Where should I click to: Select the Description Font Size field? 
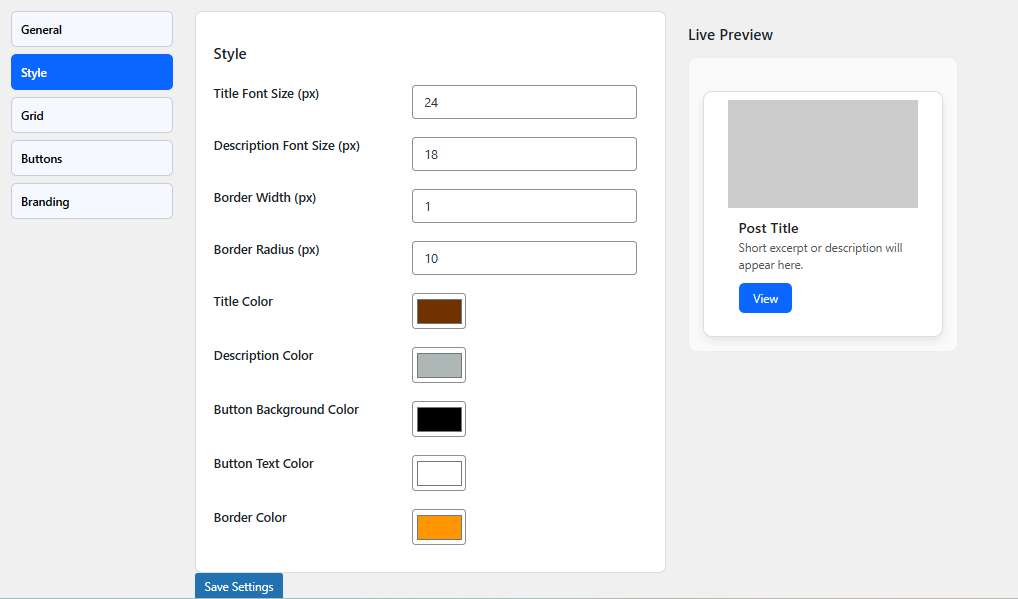[x=524, y=154]
